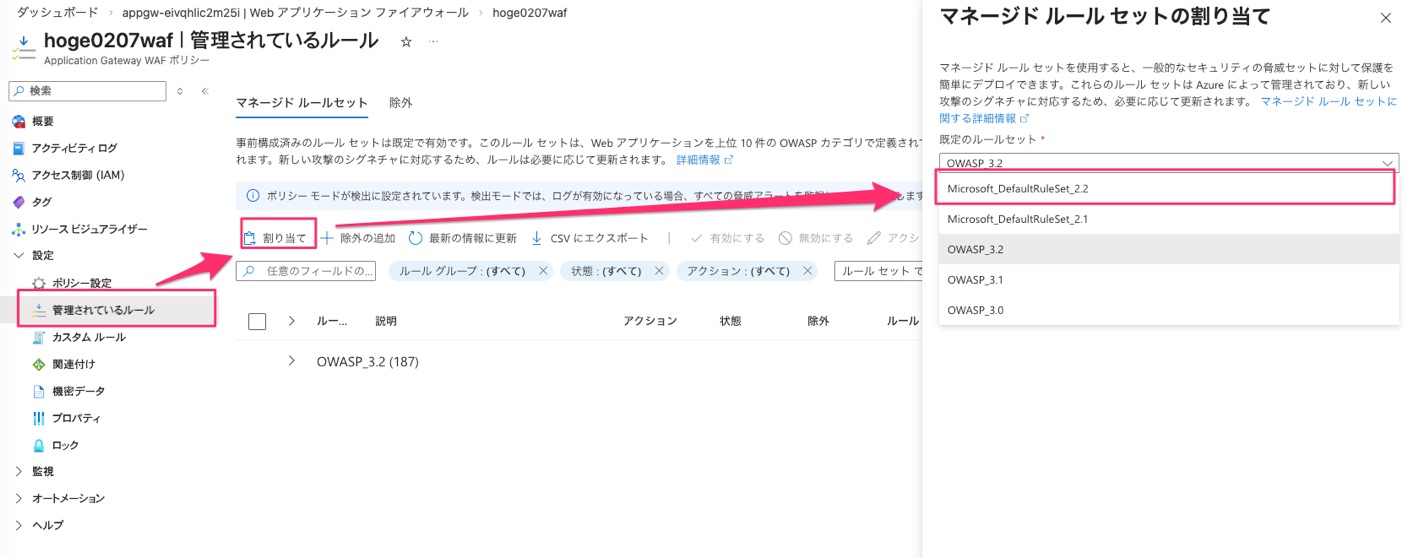Collapse the sidebar with double chevron
1408x558 pixels.
[x=205, y=91]
